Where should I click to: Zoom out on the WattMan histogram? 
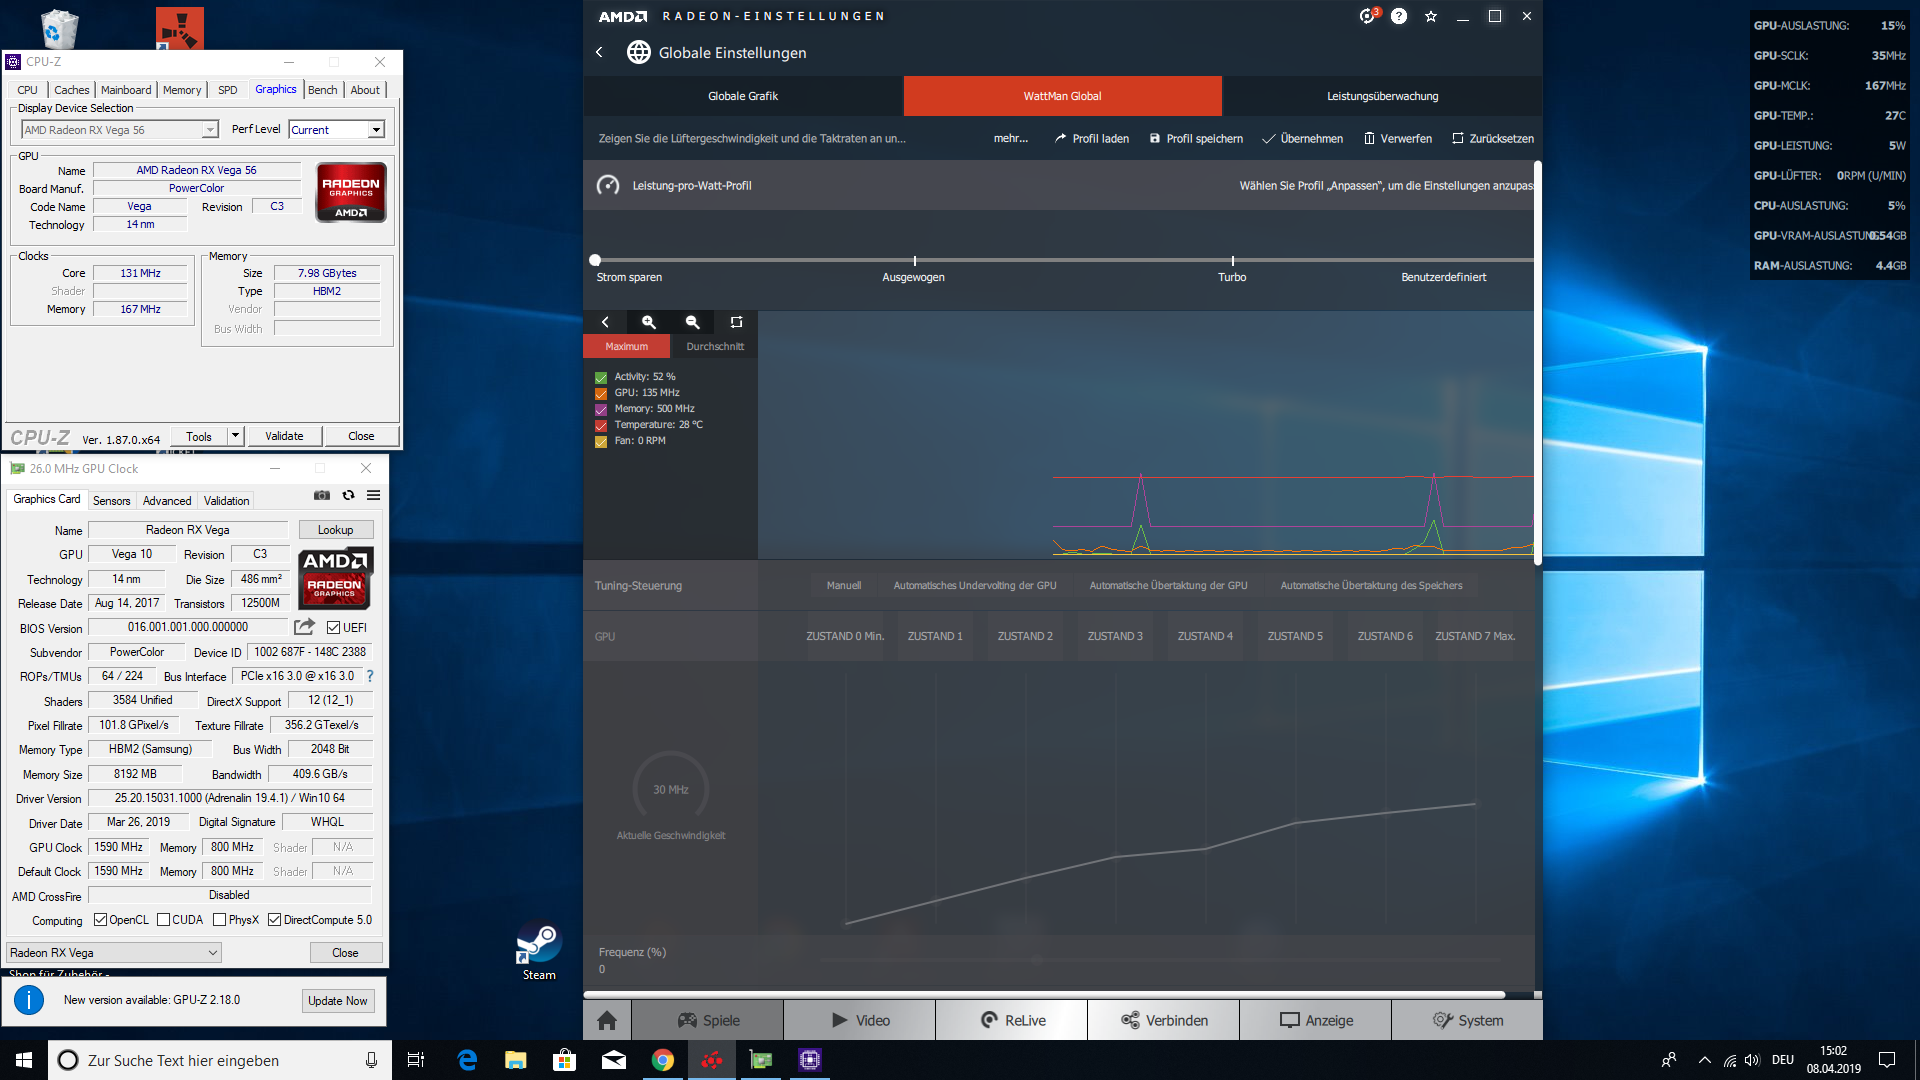[x=693, y=322]
